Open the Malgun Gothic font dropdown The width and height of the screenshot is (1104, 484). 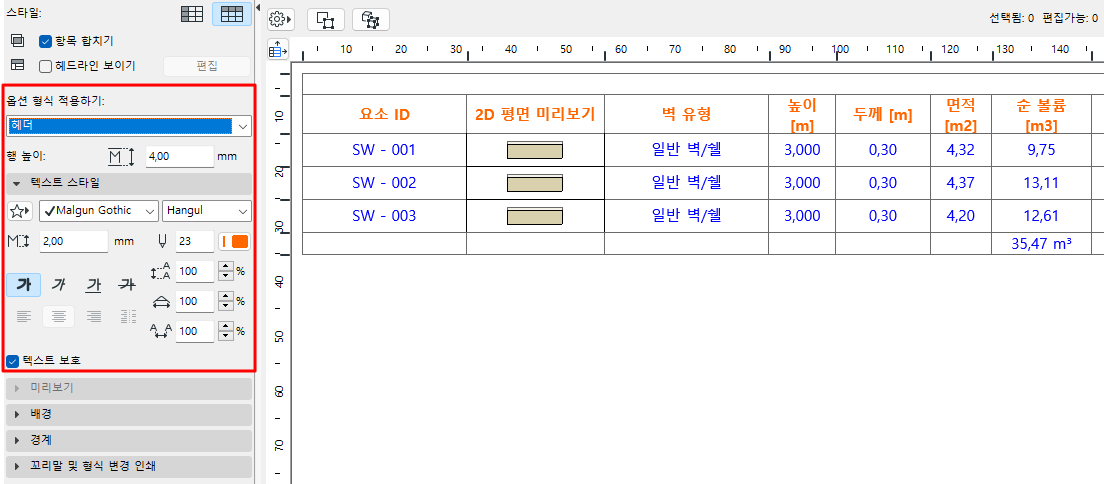[99, 211]
